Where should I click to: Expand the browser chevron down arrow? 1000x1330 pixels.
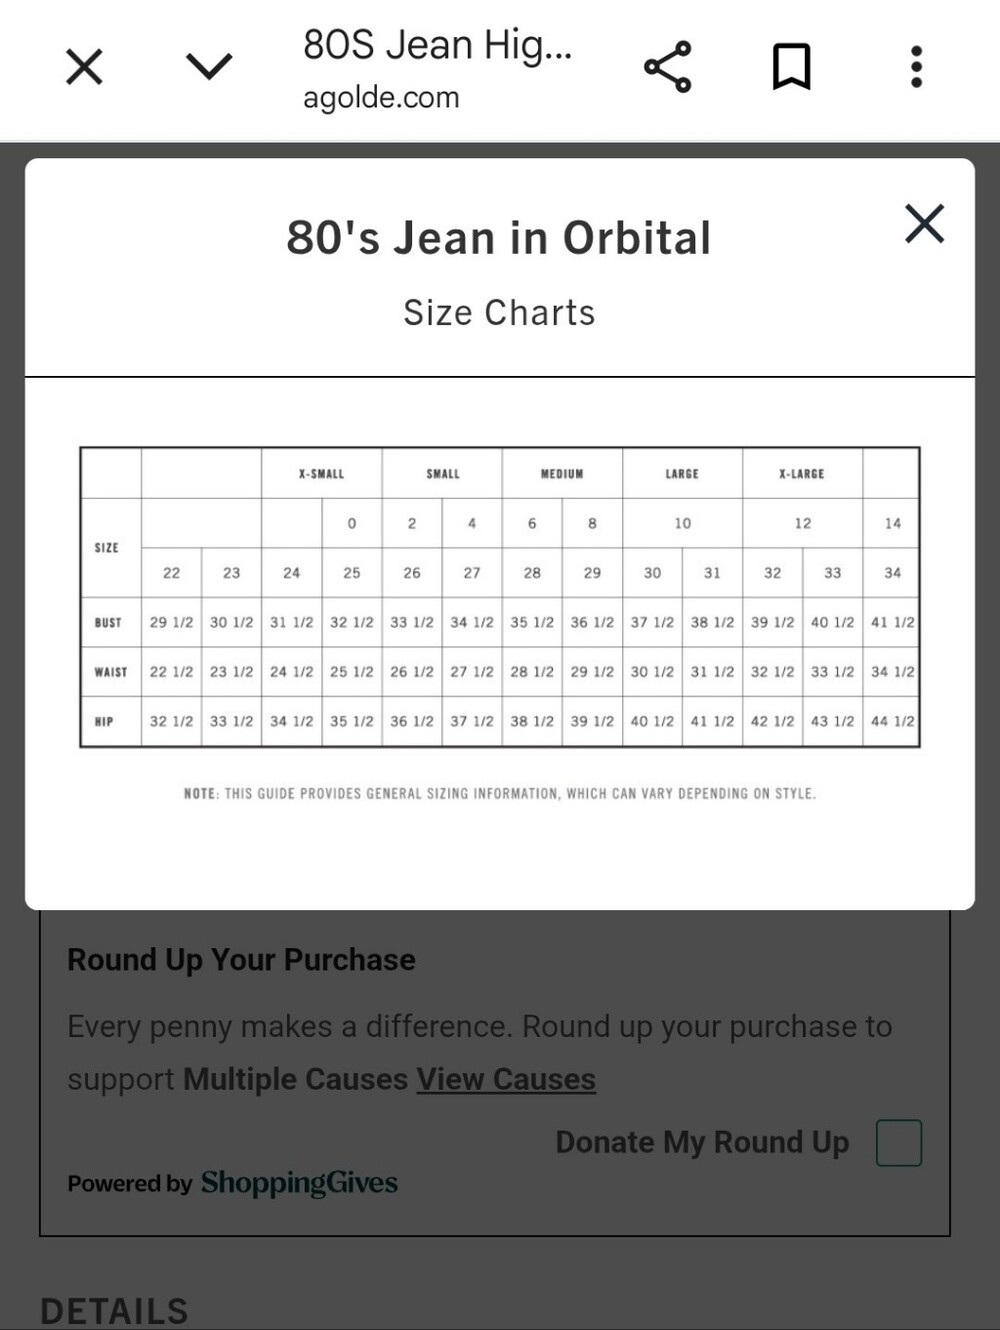209,67
